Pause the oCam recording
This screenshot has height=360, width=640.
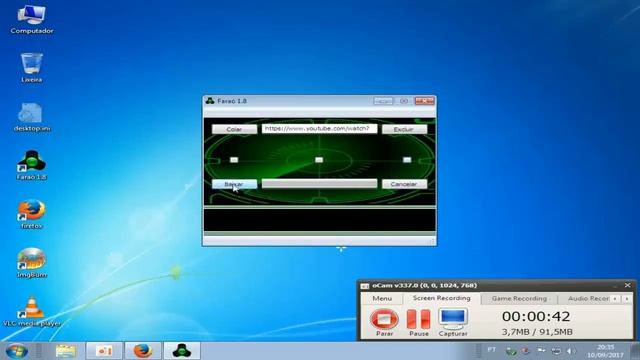[x=418, y=322]
